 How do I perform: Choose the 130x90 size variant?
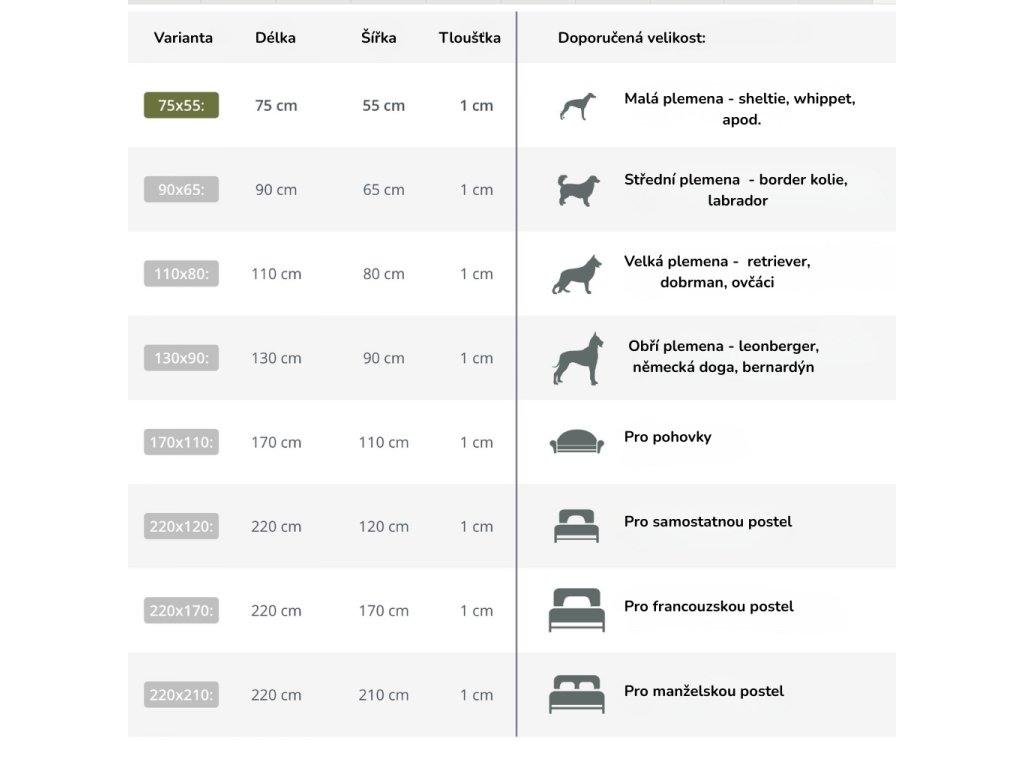click(x=181, y=358)
